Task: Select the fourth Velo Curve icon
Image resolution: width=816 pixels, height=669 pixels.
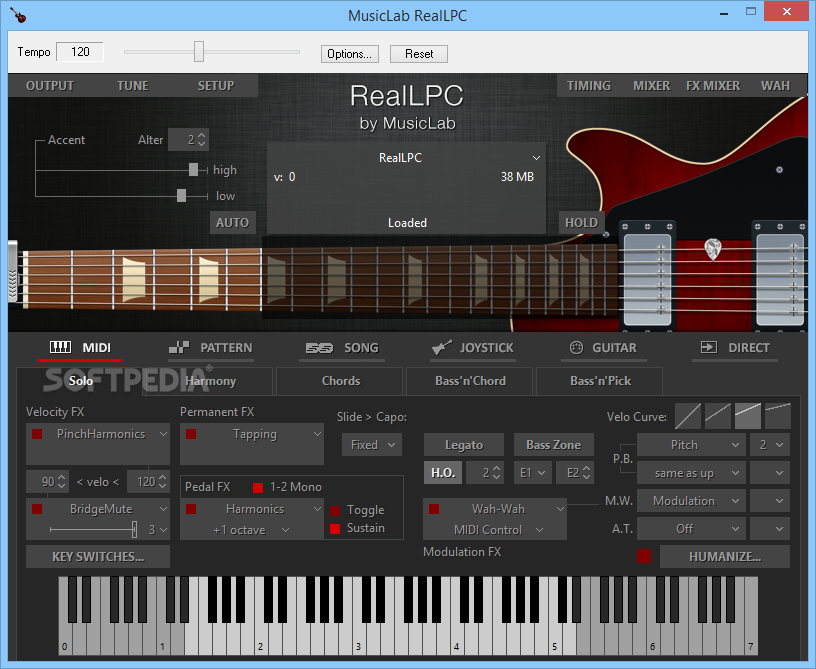Action: pos(778,416)
